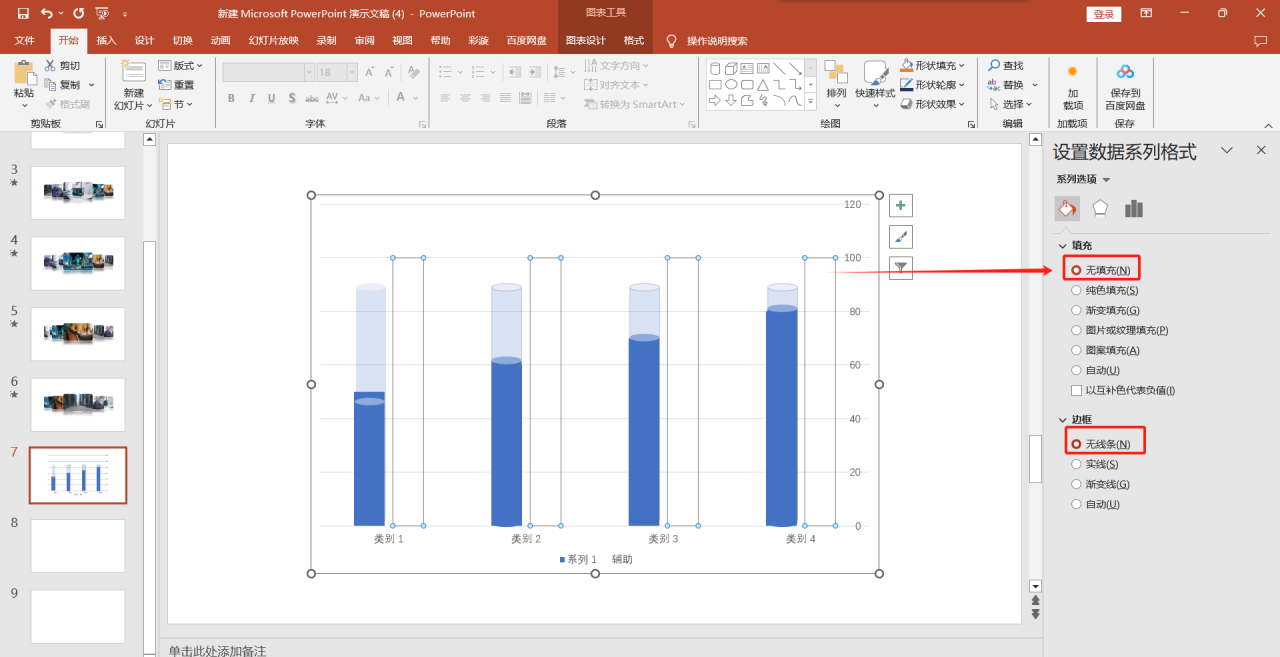Open the chart filters funnel icon
This screenshot has height=657, width=1280.
tap(900, 268)
